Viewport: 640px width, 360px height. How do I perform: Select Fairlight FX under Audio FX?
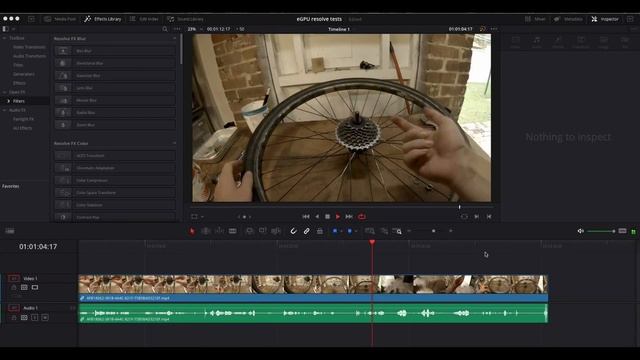pyautogui.click(x=23, y=119)
